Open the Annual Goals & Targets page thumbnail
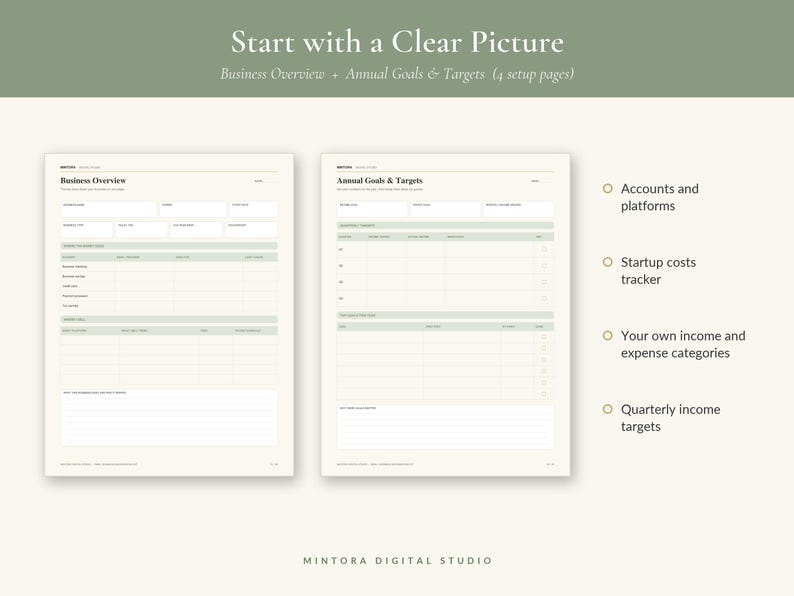This screenshot has height=596, width=794. (446, 315)
